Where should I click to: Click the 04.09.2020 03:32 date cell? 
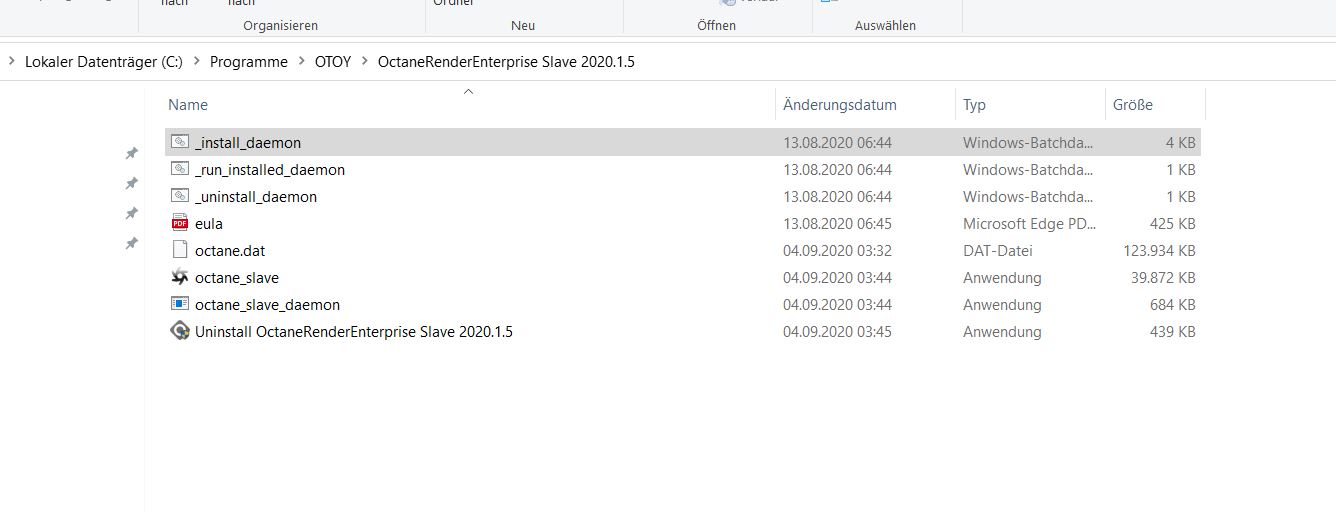pos(837,251)
